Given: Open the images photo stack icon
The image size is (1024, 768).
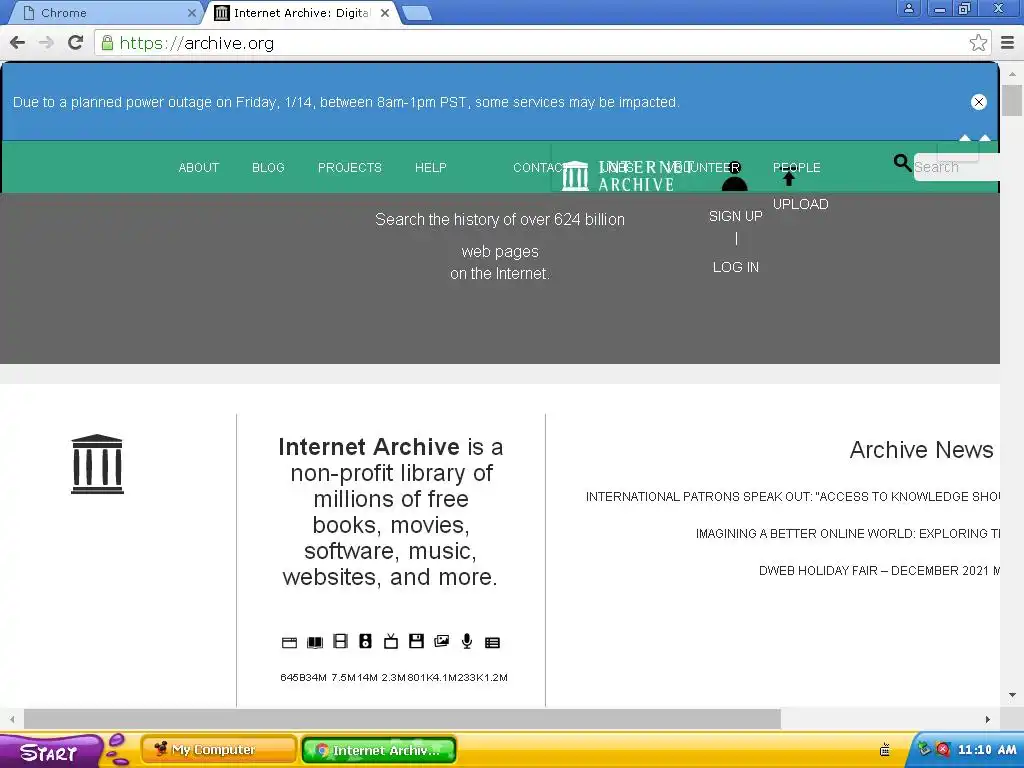Looking at the screenshot, I should pyautogui.click(x=441, y=641).
